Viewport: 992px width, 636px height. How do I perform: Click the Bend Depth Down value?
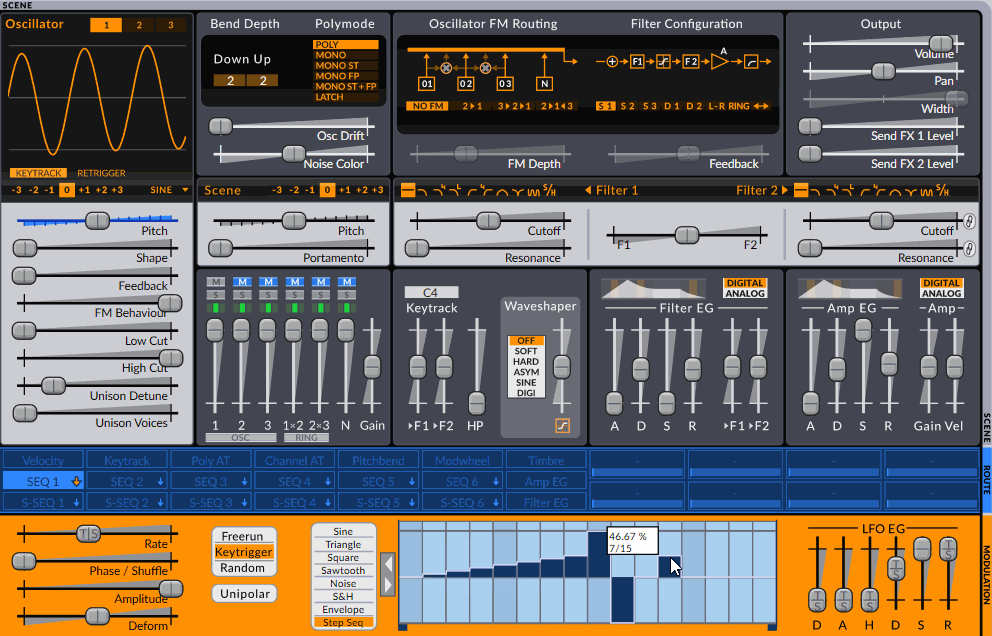[x=230, y=80]
